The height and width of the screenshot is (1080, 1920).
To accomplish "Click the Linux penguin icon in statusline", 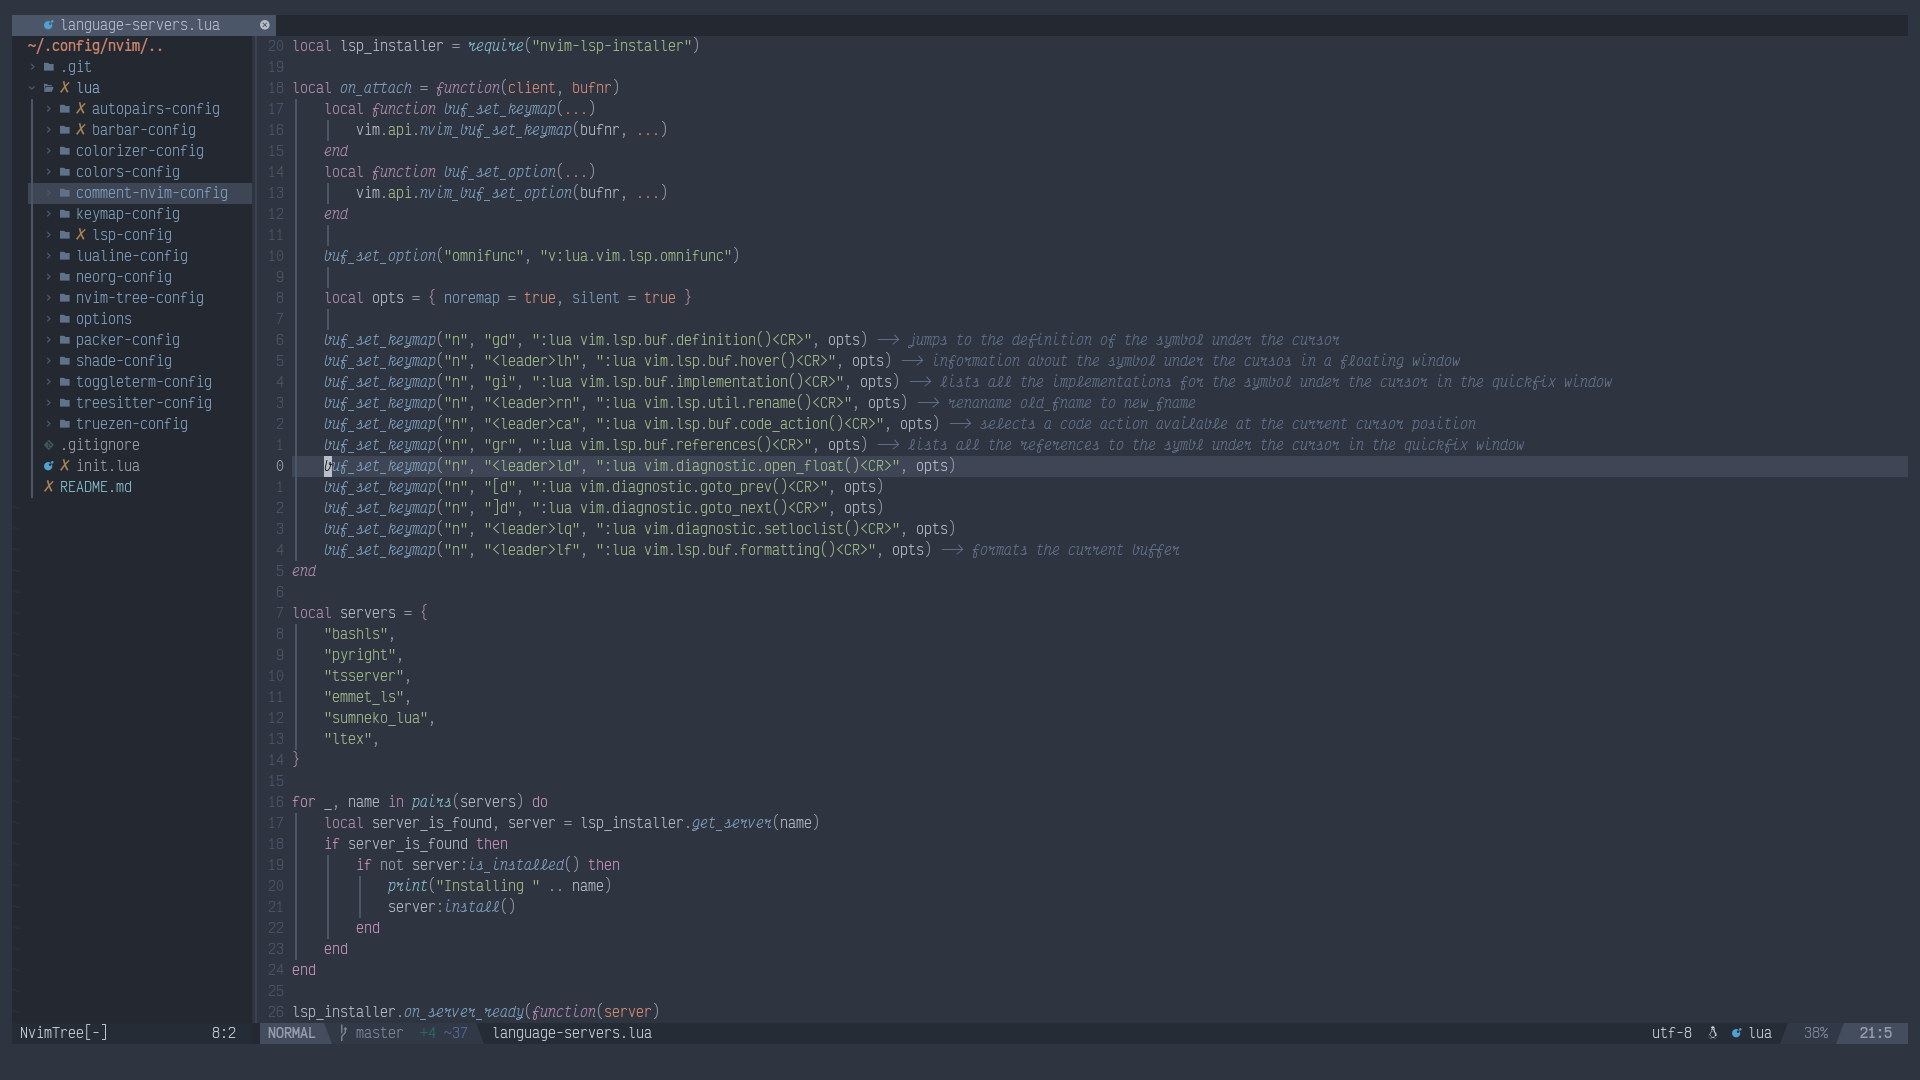I will [x=1712, y=1033].
